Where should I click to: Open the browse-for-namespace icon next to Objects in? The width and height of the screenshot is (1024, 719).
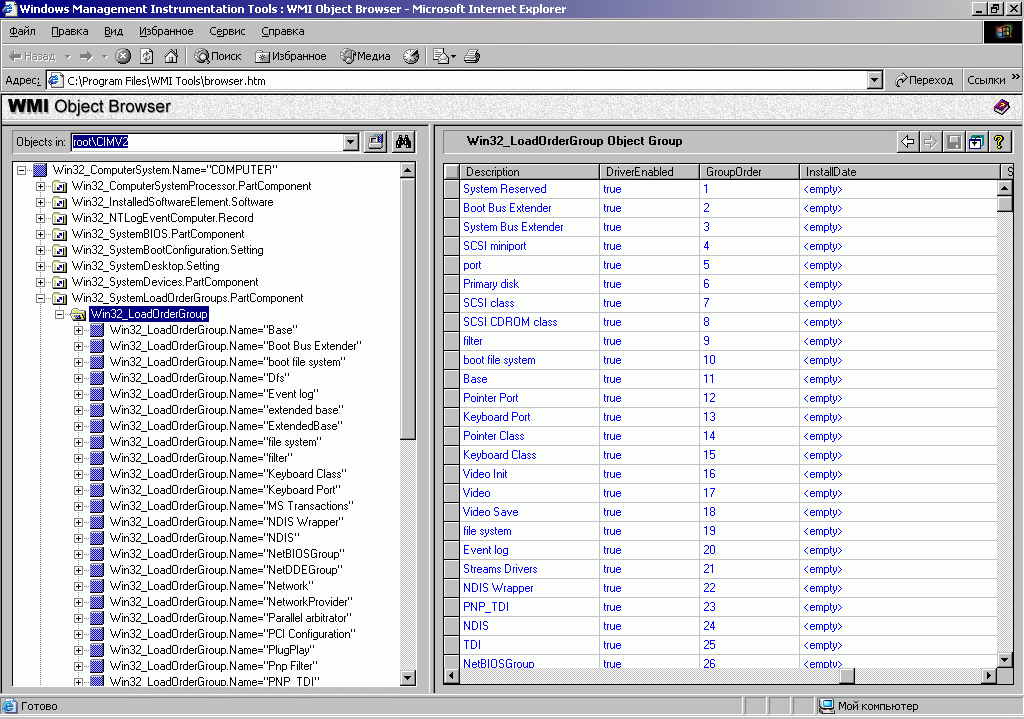click(374, 141)
